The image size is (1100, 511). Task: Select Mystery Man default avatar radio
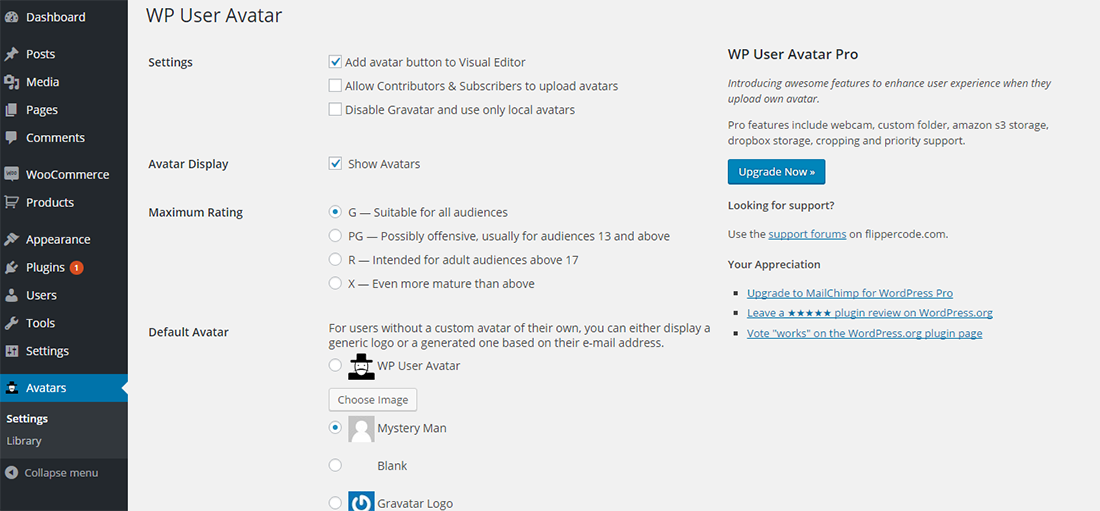335,427
